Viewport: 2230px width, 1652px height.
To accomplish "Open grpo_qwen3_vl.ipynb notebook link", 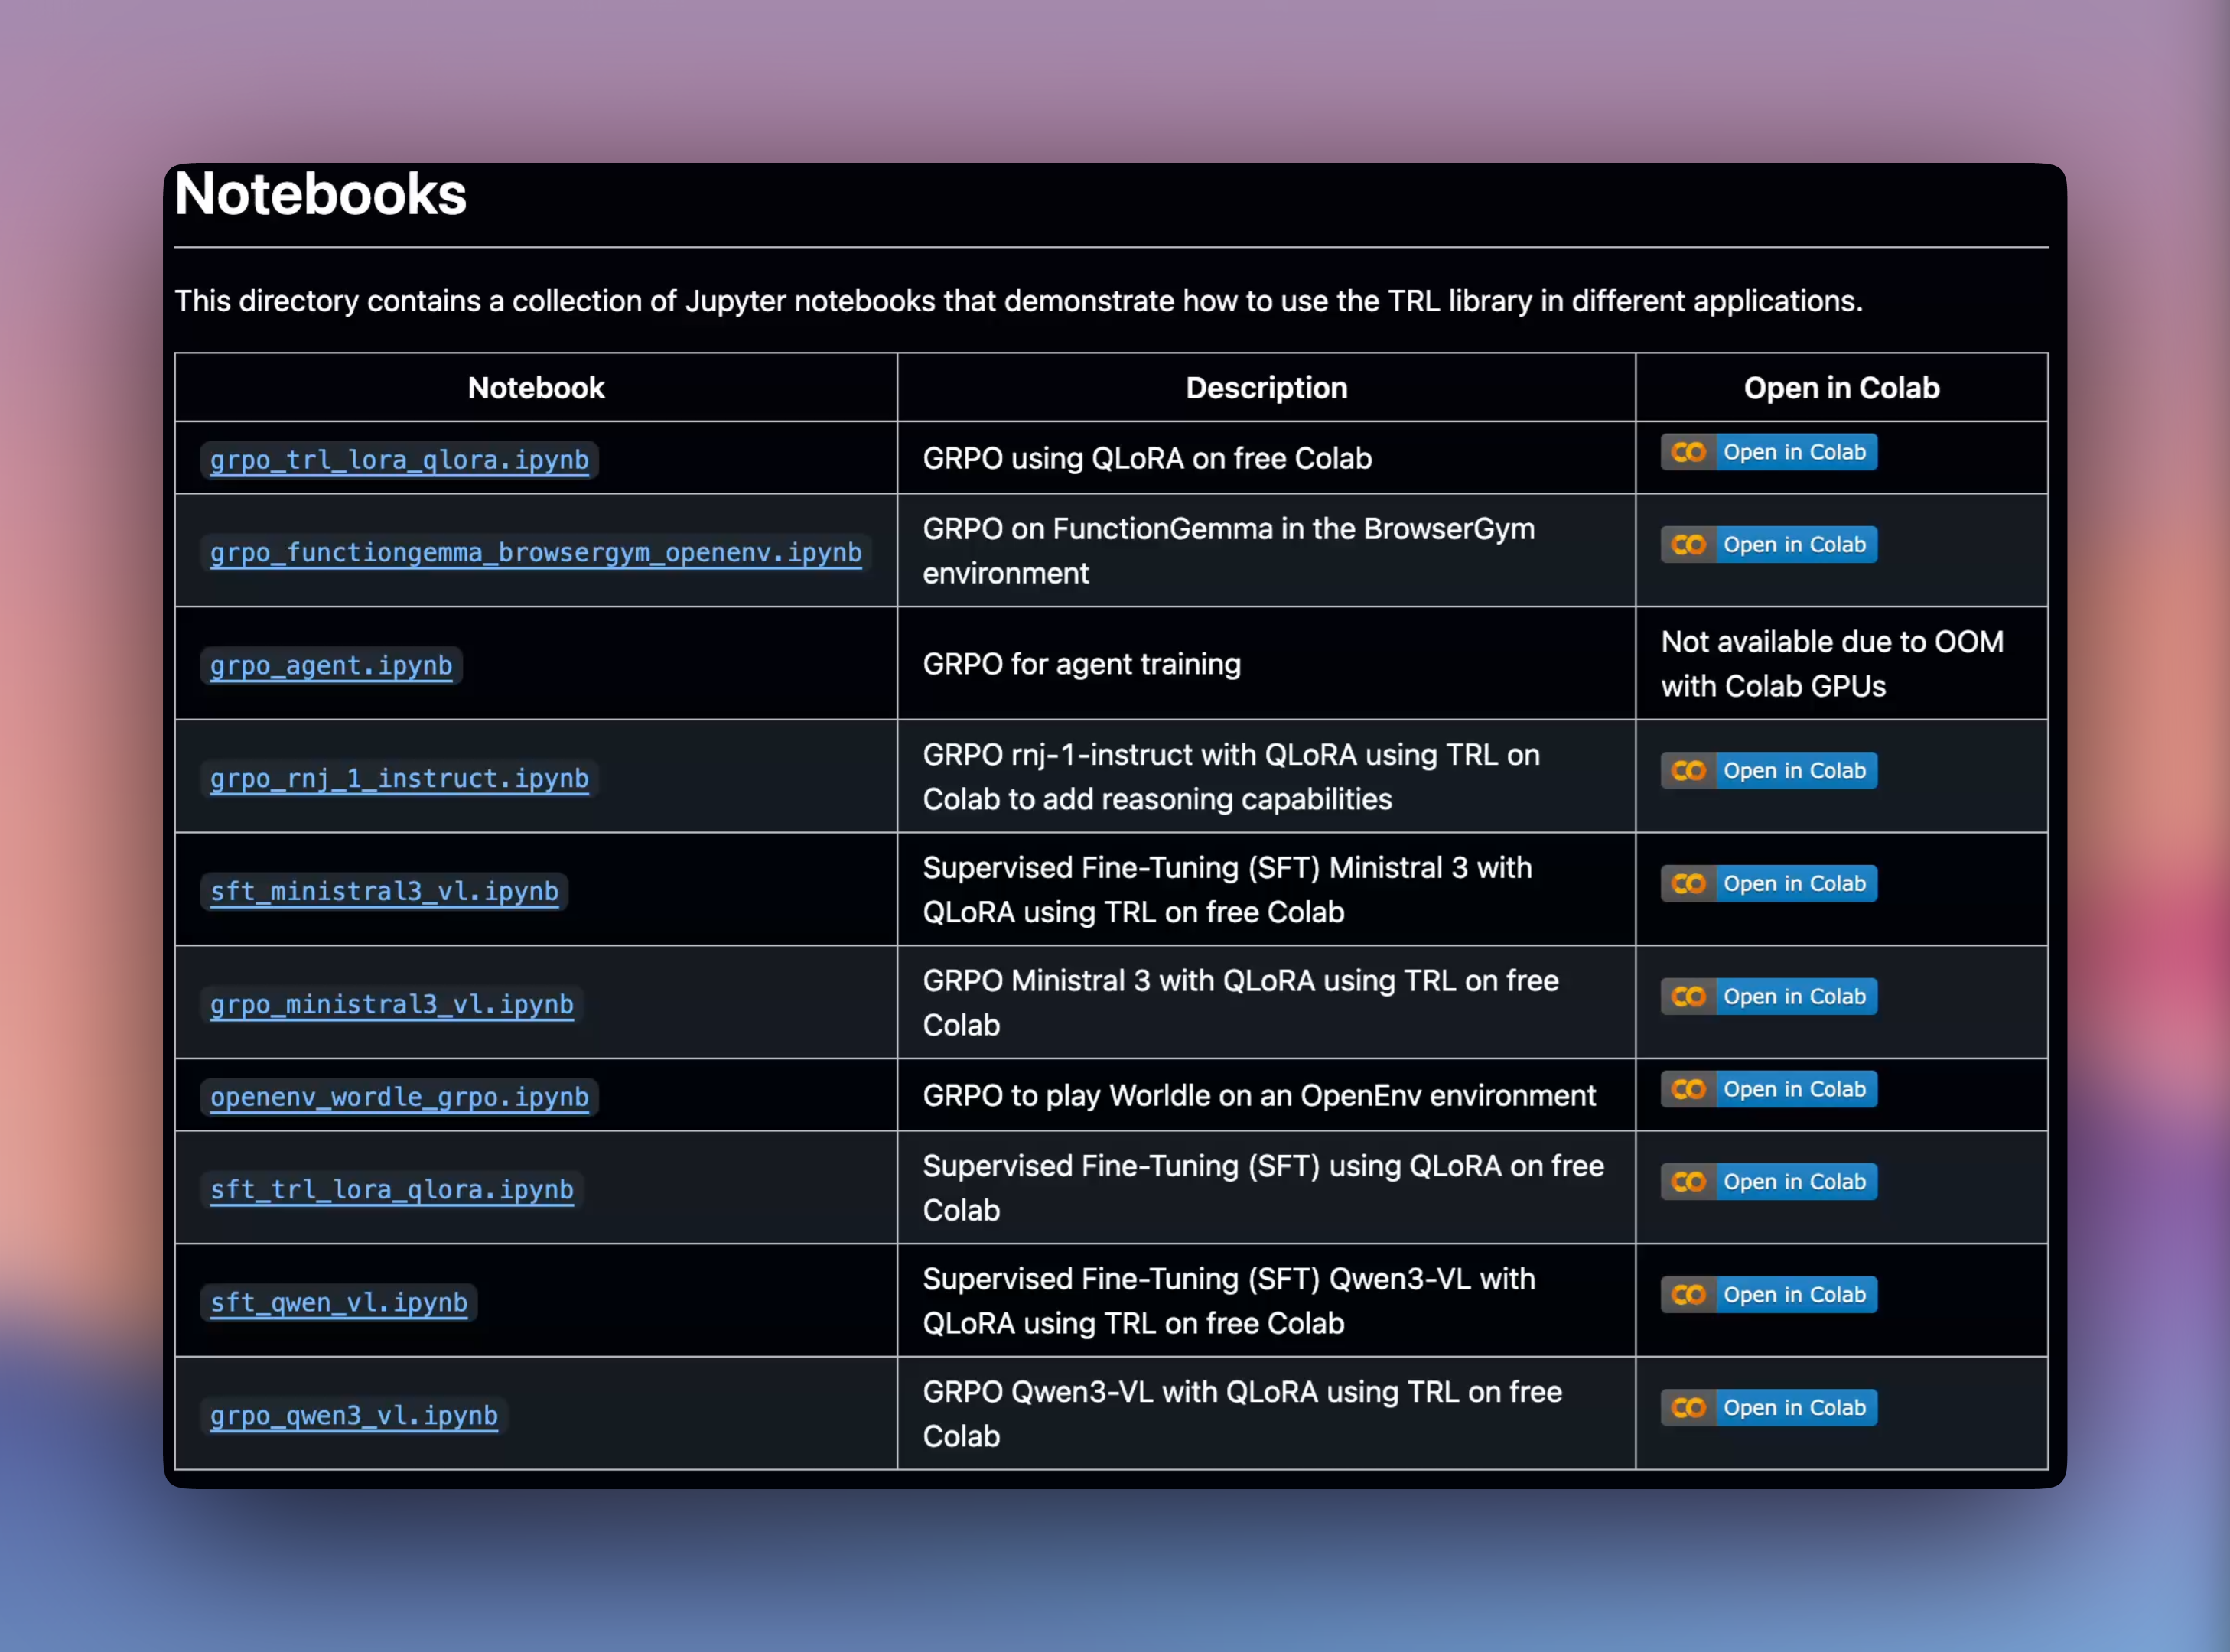I will (x=353, y=1416).
